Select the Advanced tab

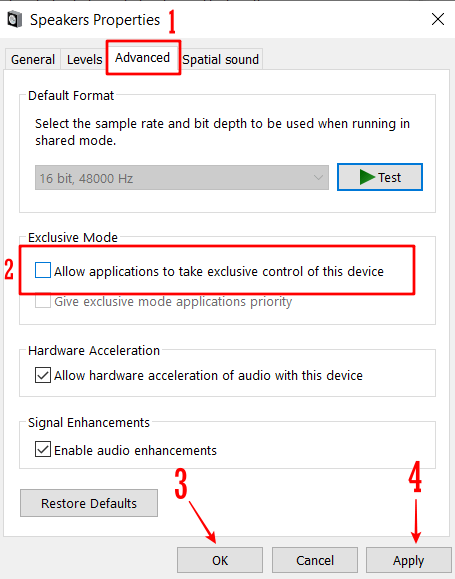(143, 58)
